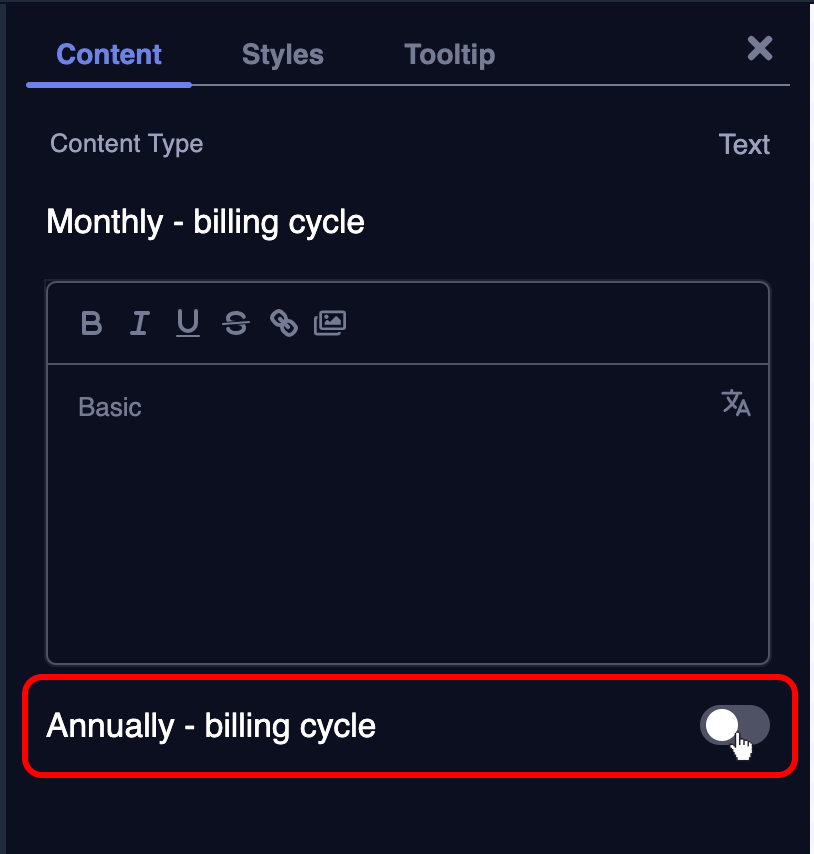This screenshot has width=814, height=854.
Task: Turn on the switch next to Annually billing
Action: pos(735,727)
